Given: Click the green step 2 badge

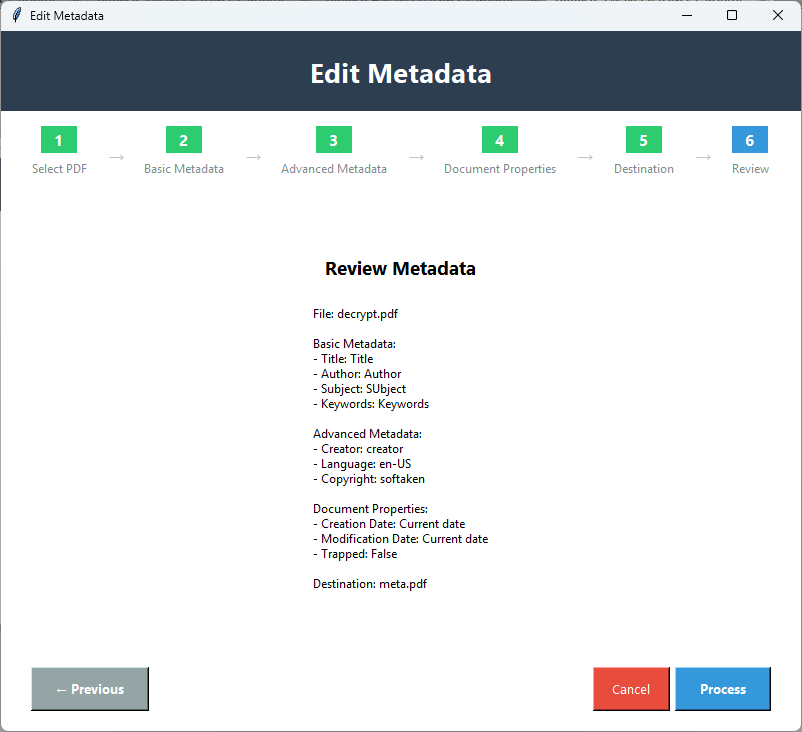Looking at the screenshot, I should [183, 140].
